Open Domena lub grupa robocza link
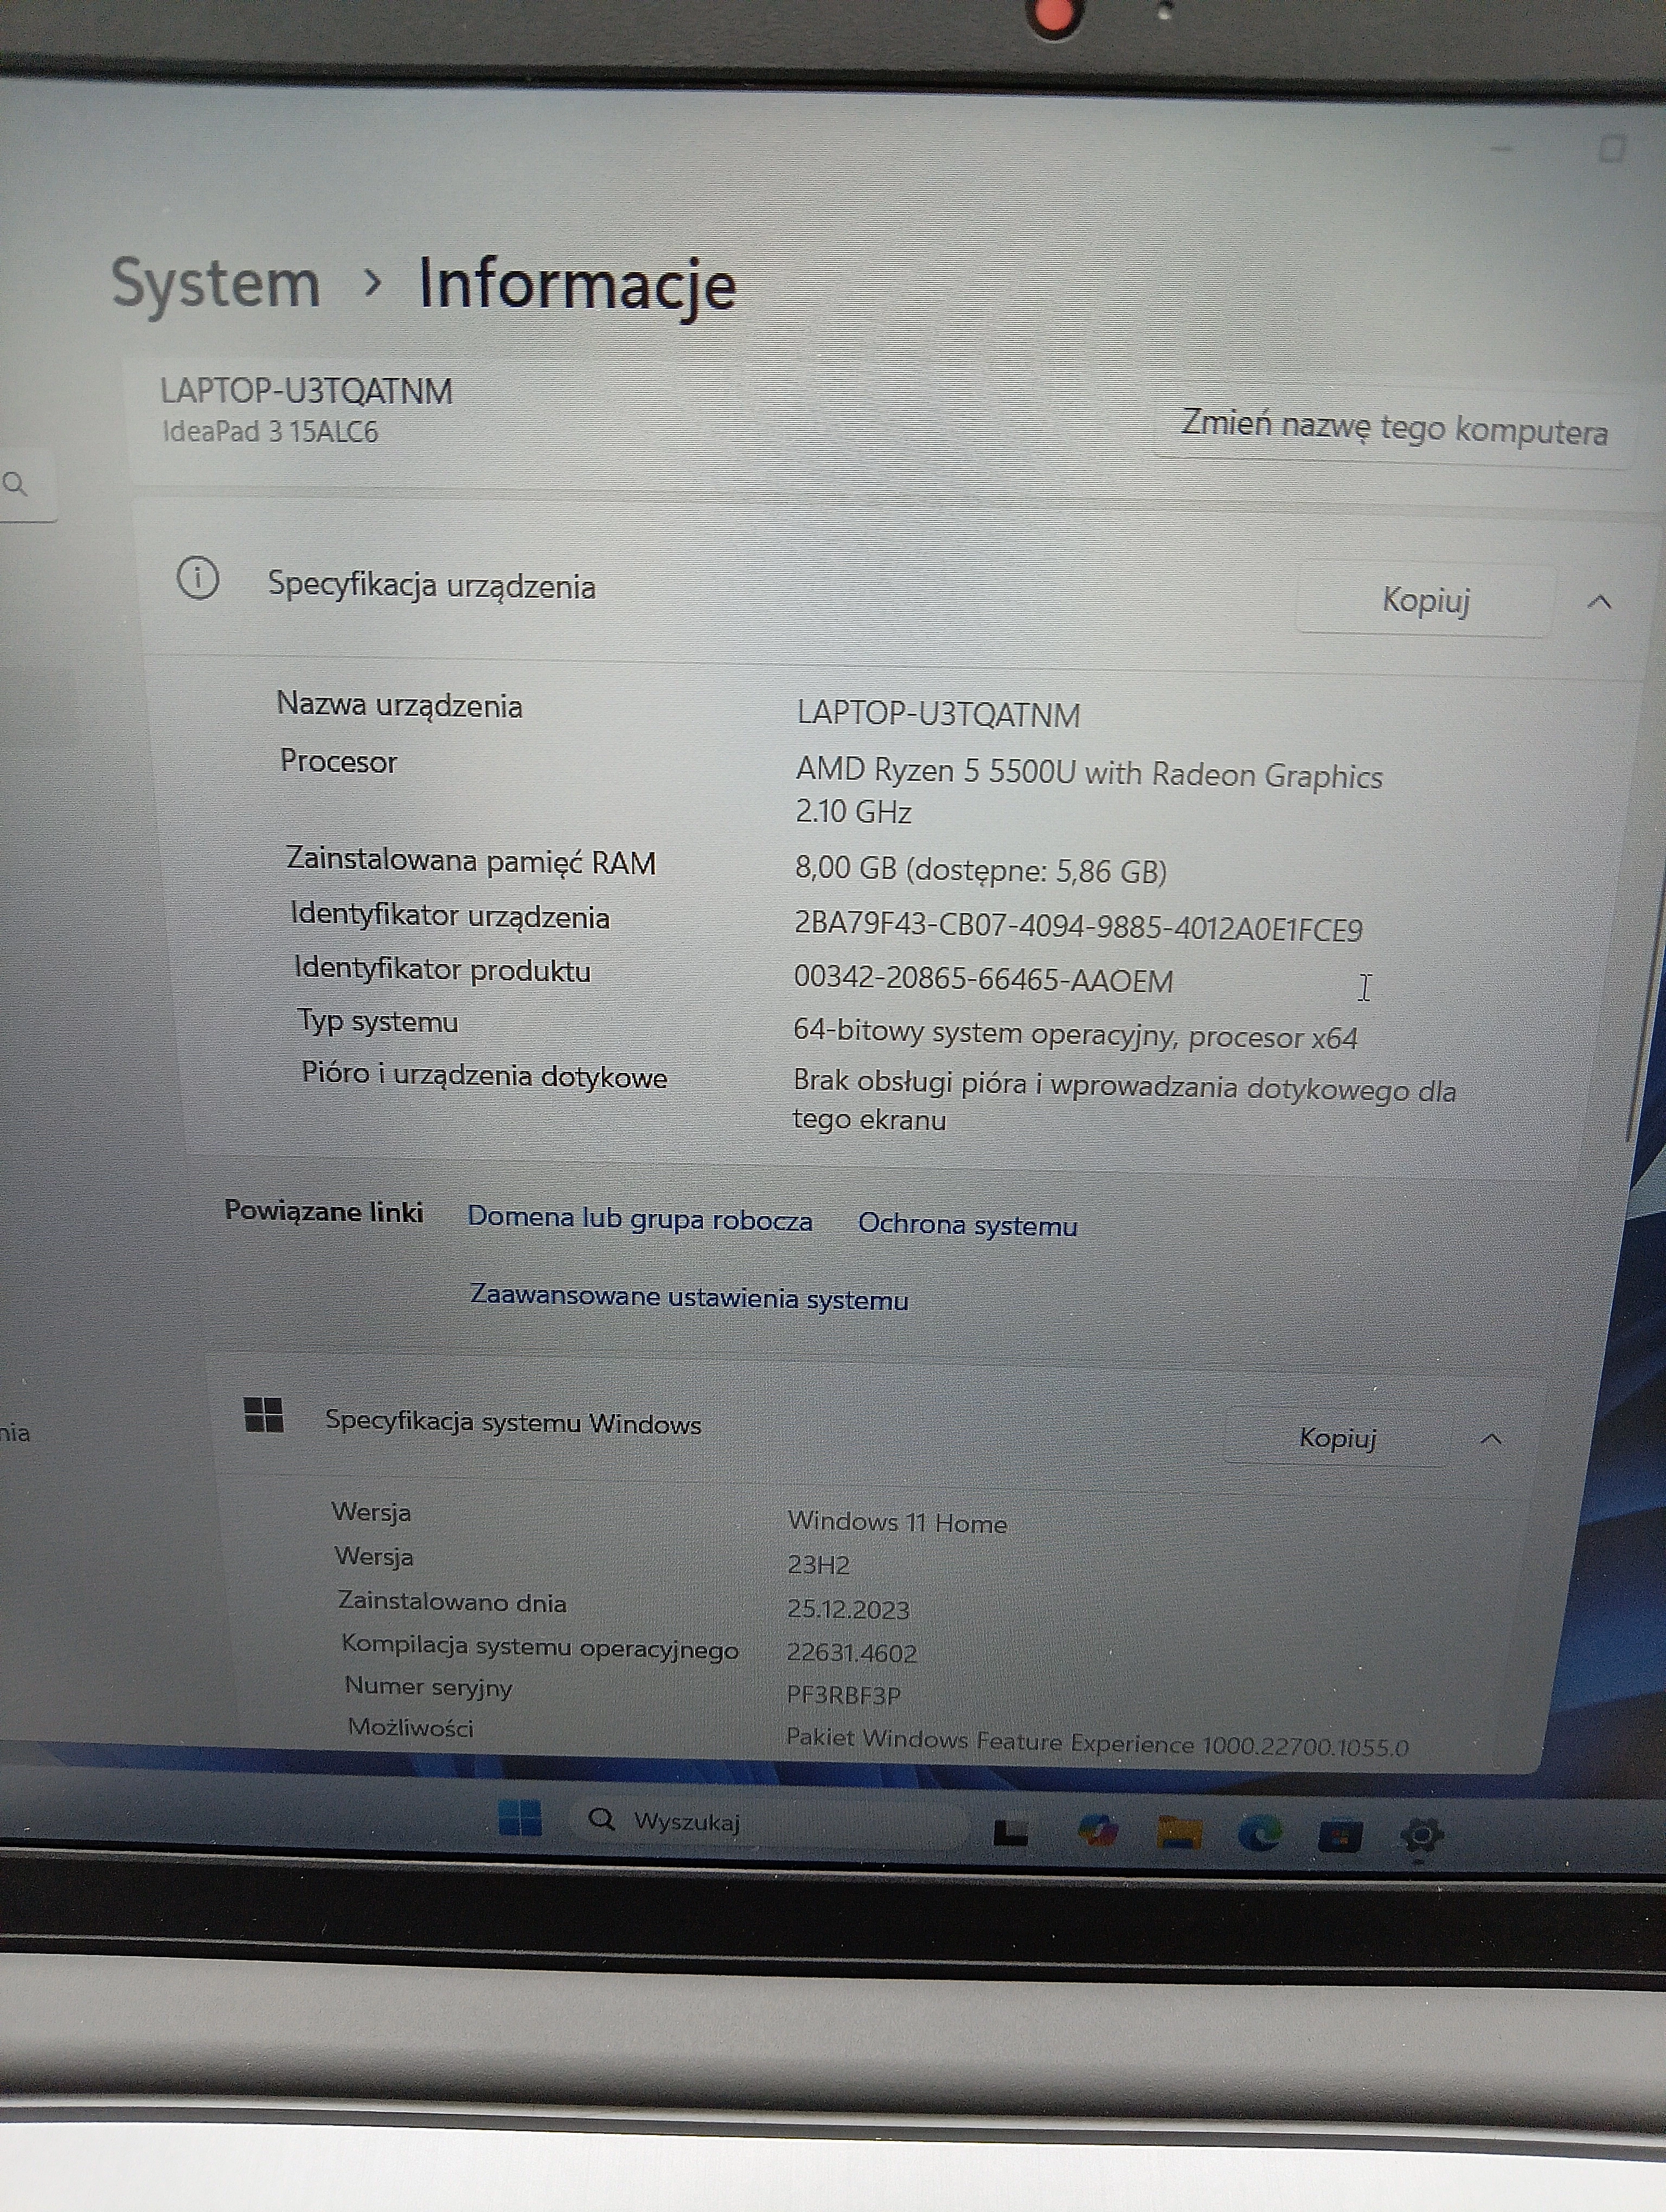Screen dimensions: 1666x2212 [640, 1219]
